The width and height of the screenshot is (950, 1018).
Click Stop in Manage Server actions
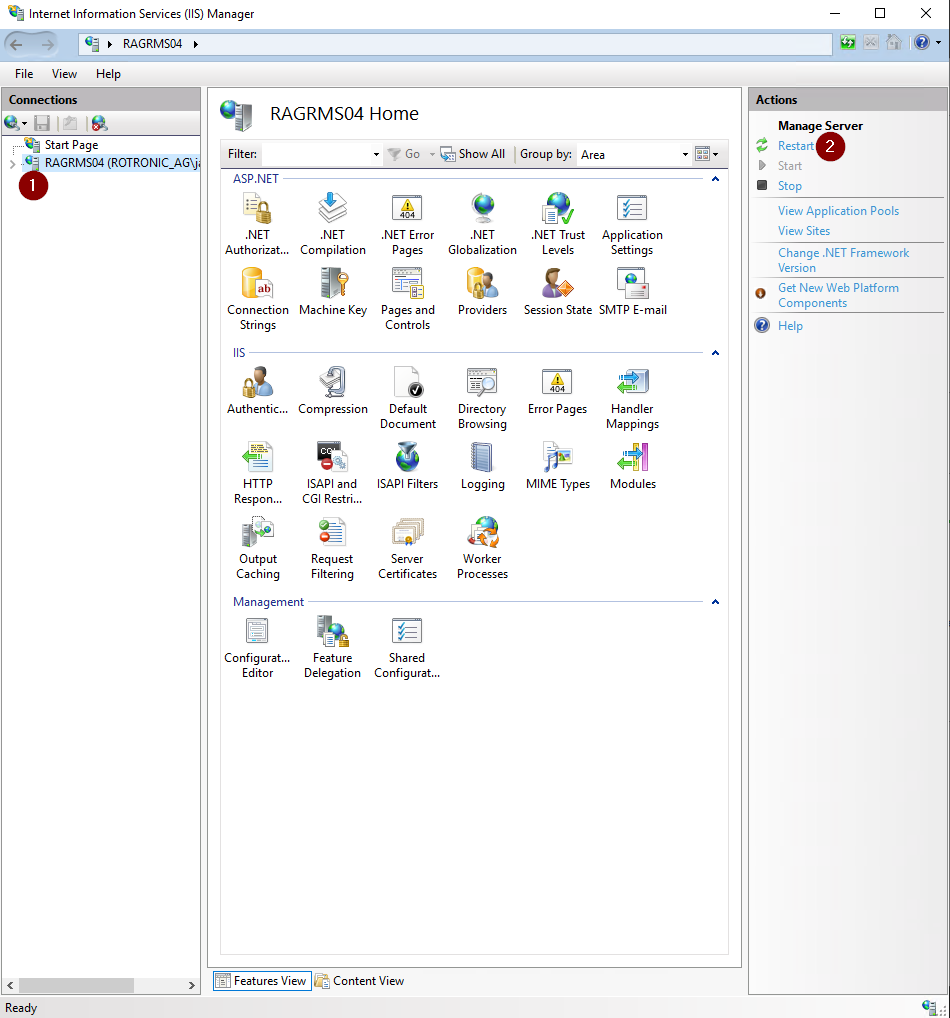pos(790,186)
